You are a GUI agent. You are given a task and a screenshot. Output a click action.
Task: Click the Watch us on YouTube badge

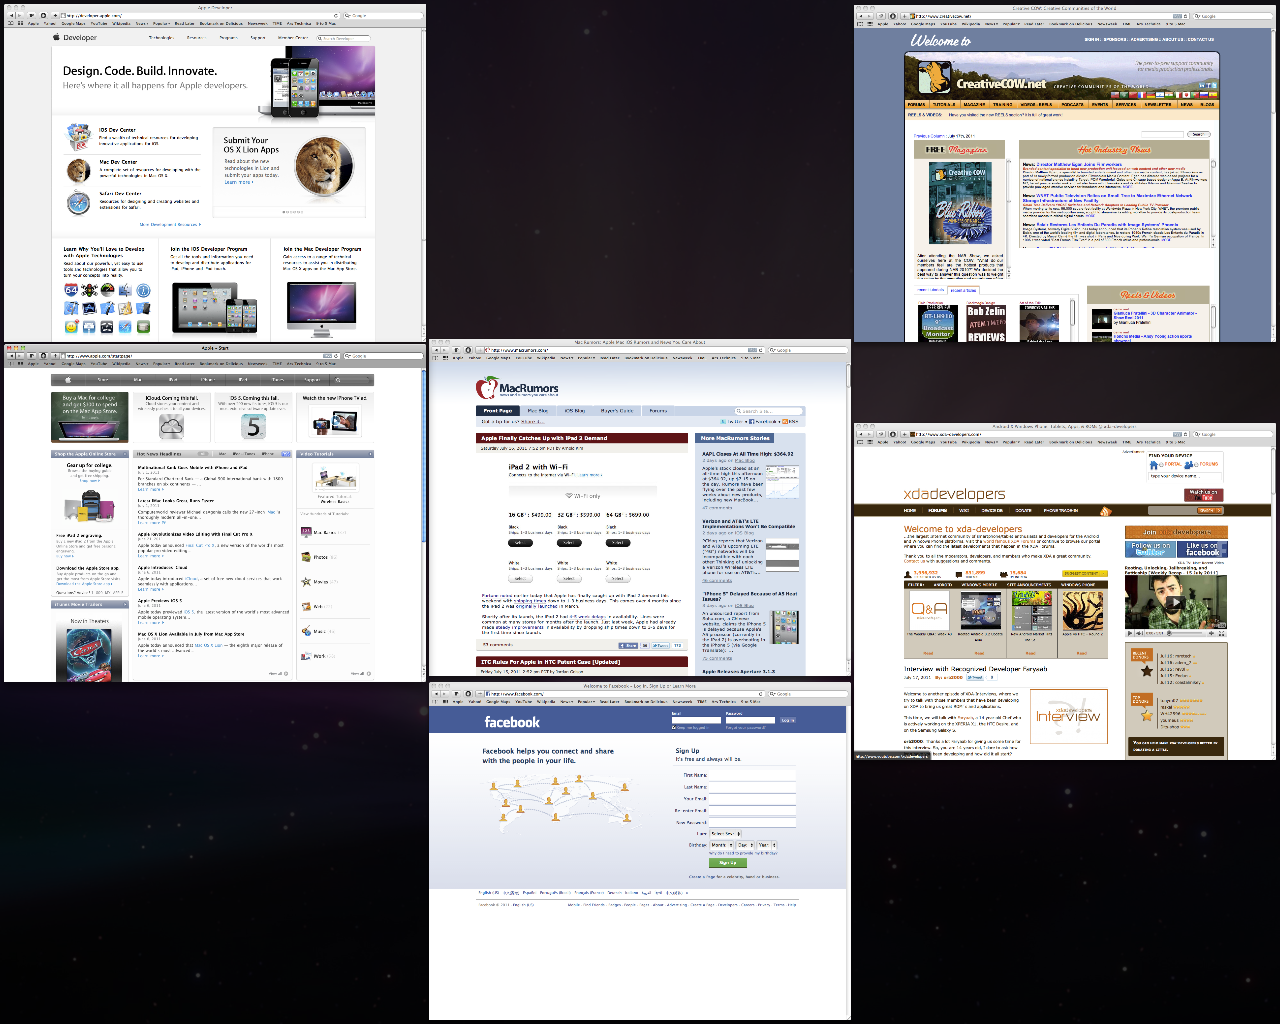(x=1204, y=494)
